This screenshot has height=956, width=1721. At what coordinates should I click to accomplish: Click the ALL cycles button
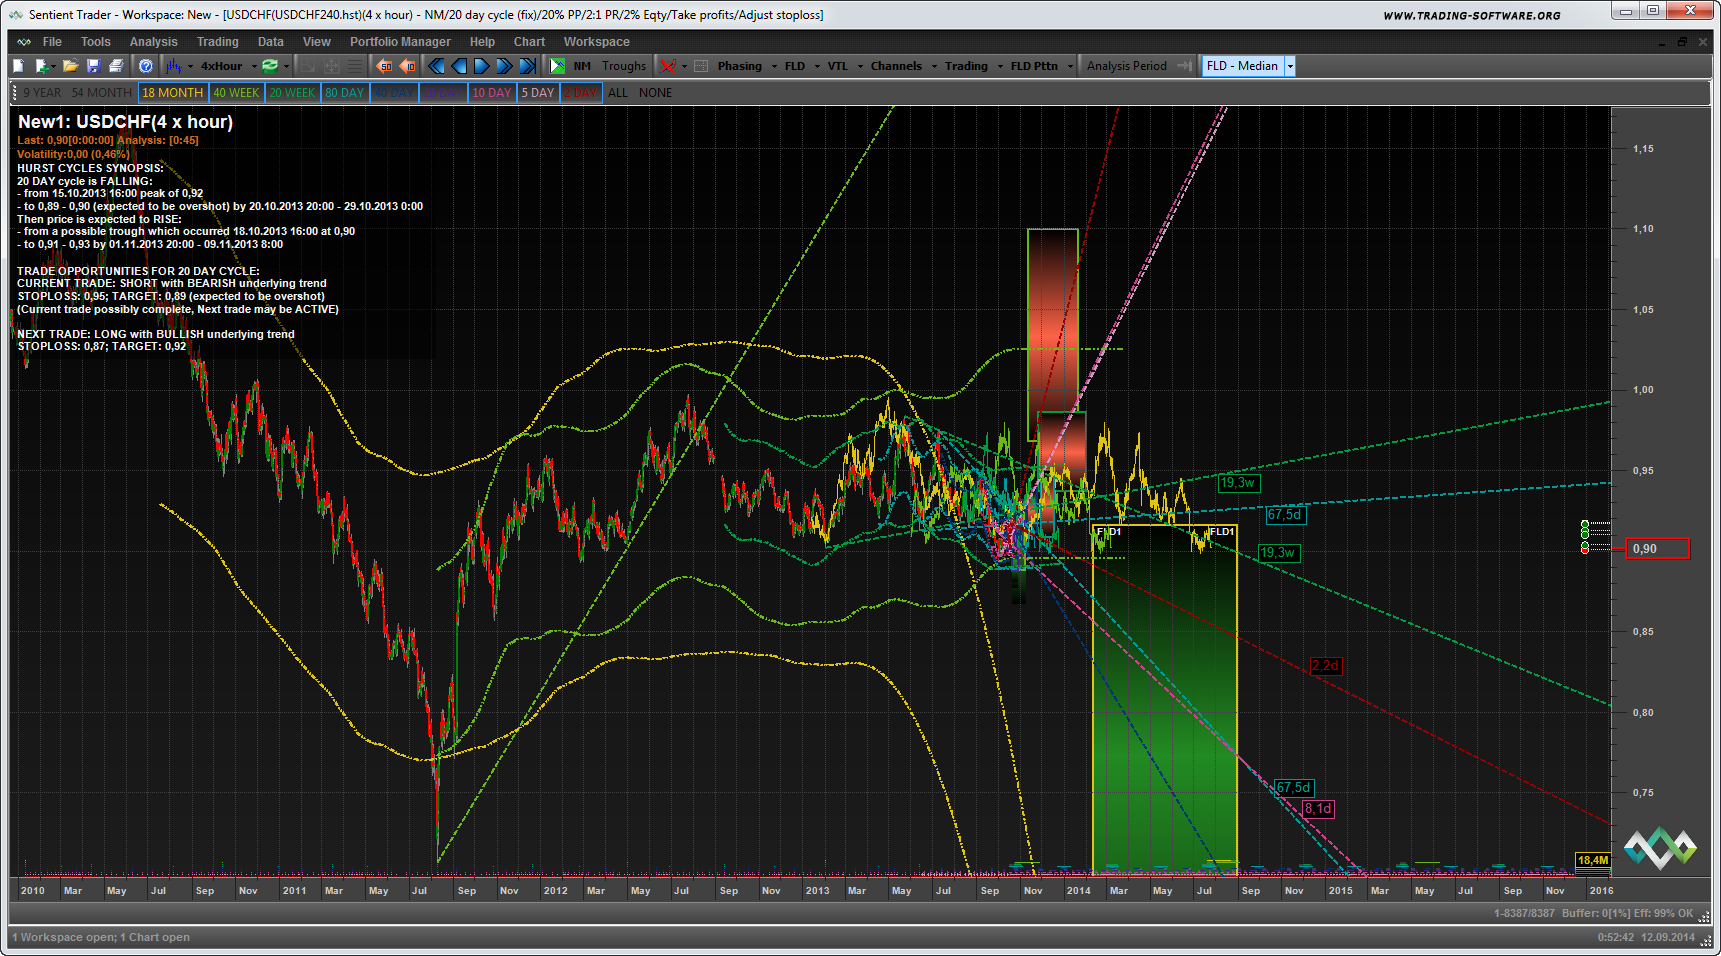click(x=618, y=93)
